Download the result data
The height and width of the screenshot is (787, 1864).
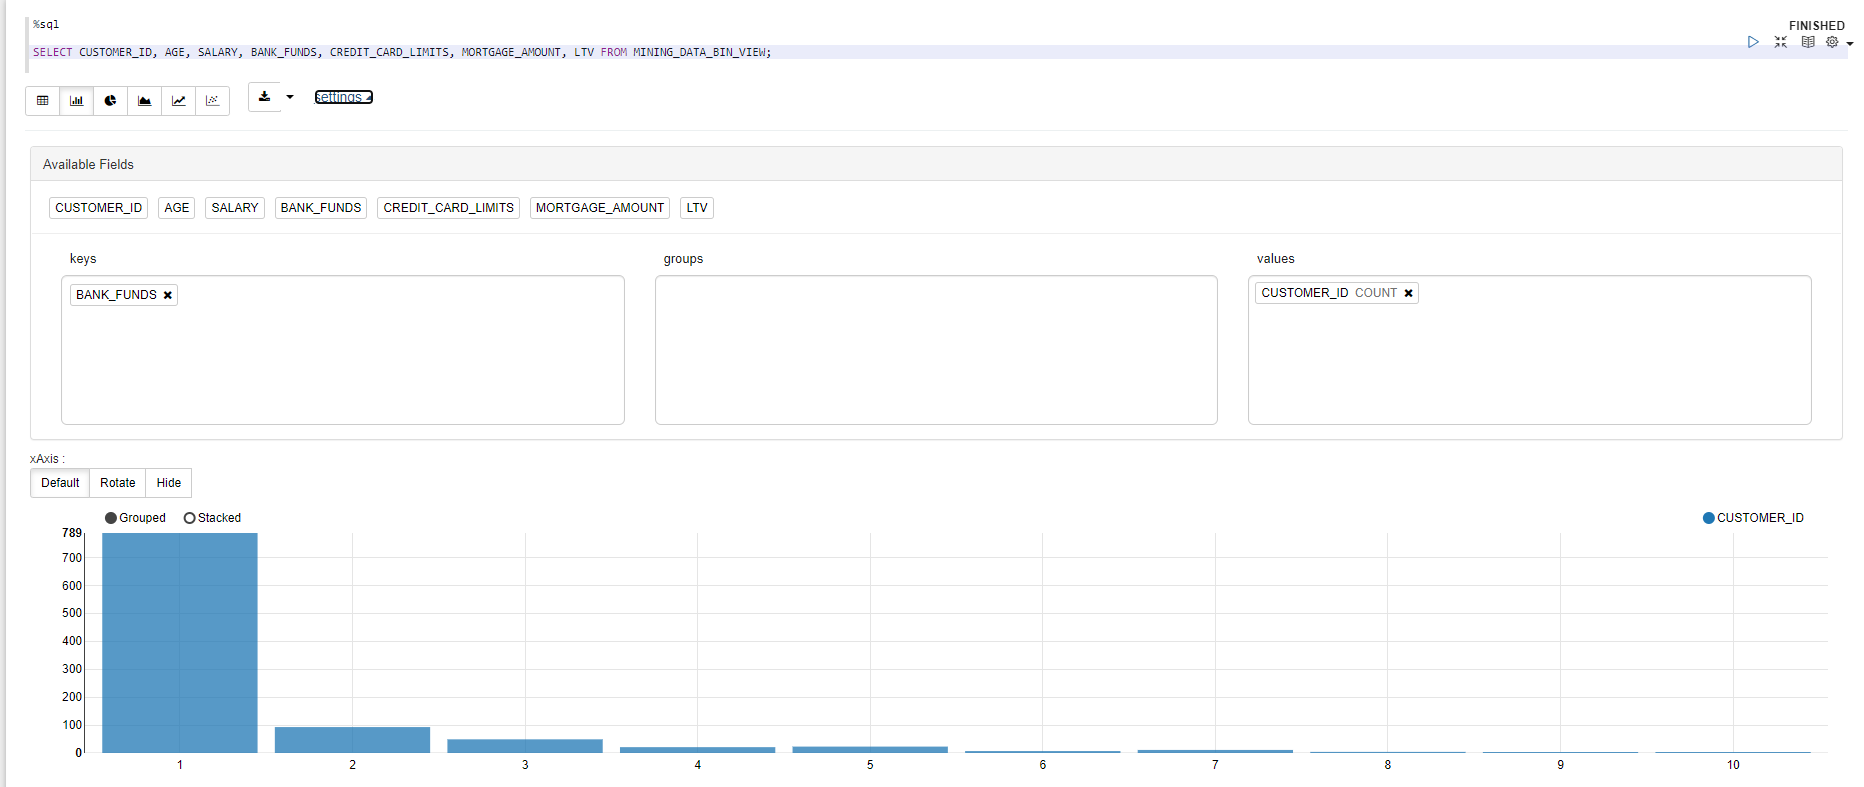(x=264, y=97)
